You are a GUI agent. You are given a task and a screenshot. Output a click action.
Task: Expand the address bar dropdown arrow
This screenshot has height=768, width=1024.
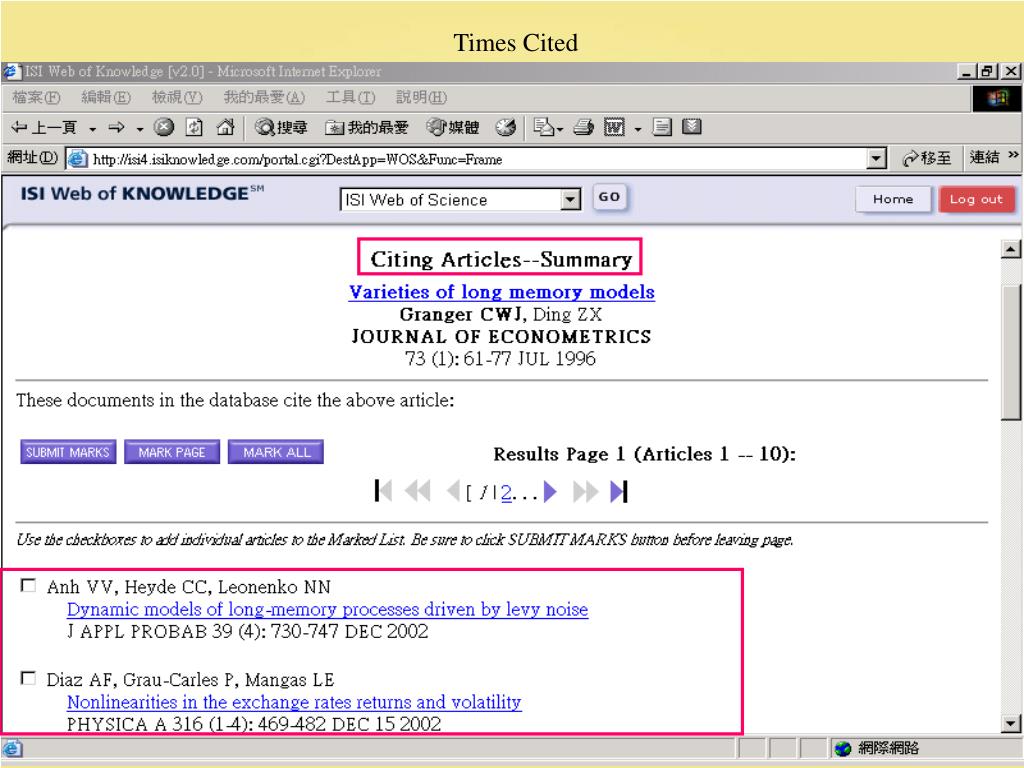(x=876, y=159)
